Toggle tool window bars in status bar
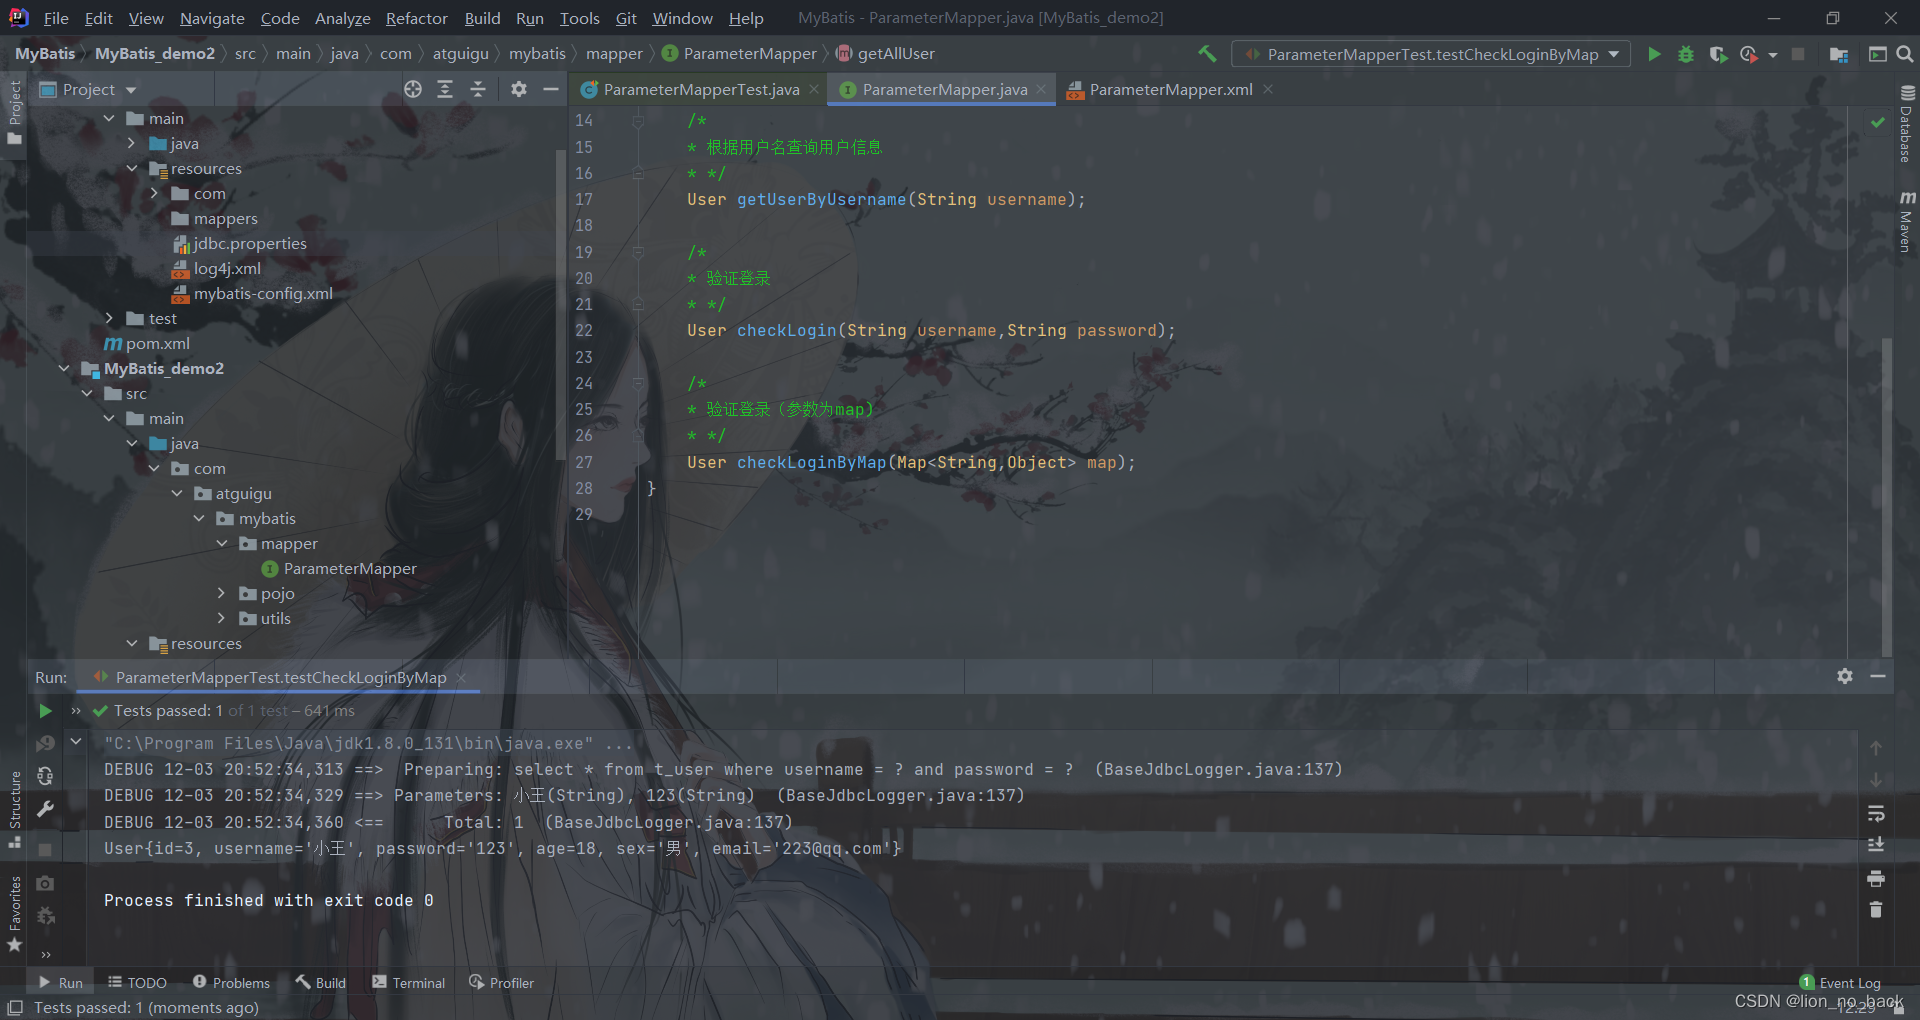1920x1020 pixels. tap(14, 1007)
